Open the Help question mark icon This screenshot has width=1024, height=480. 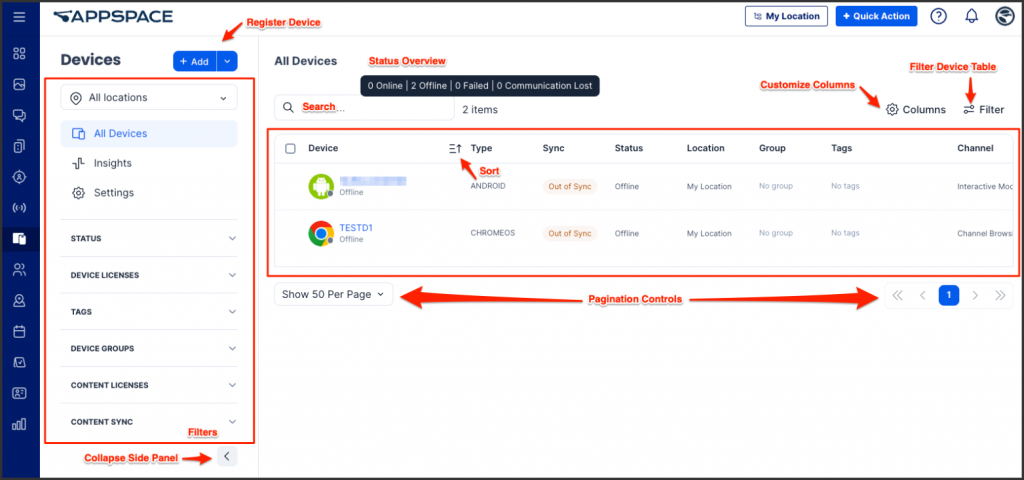[x=938, y=16]
